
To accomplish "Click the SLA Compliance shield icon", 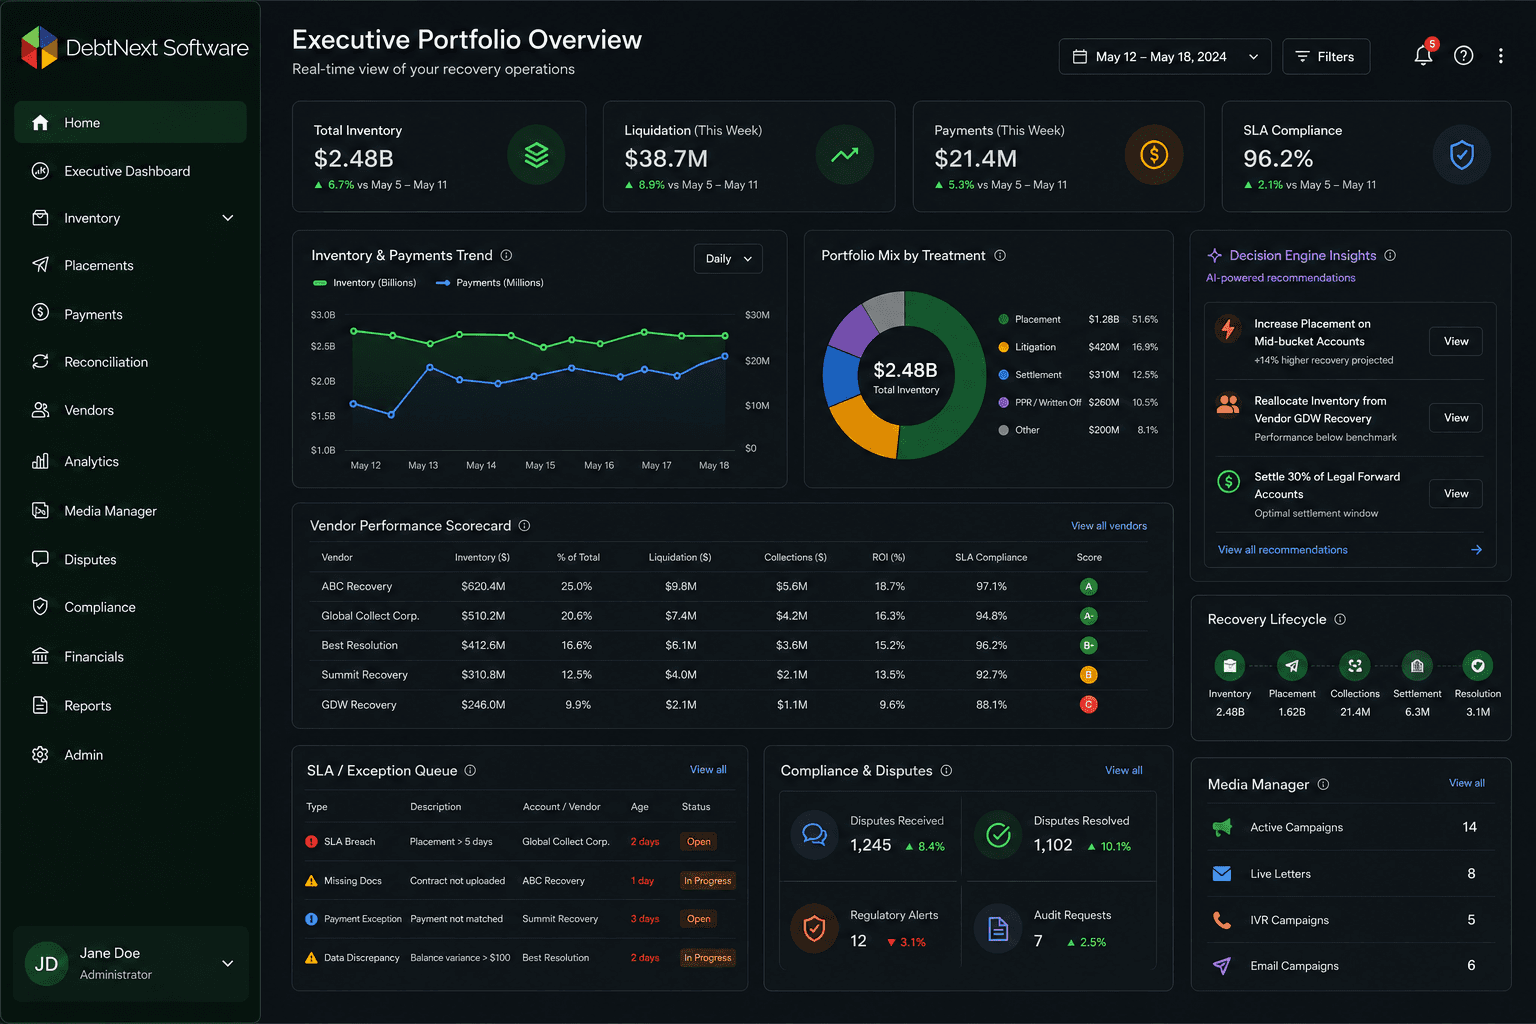I will pyautogui.click(x=1462, y=155).
